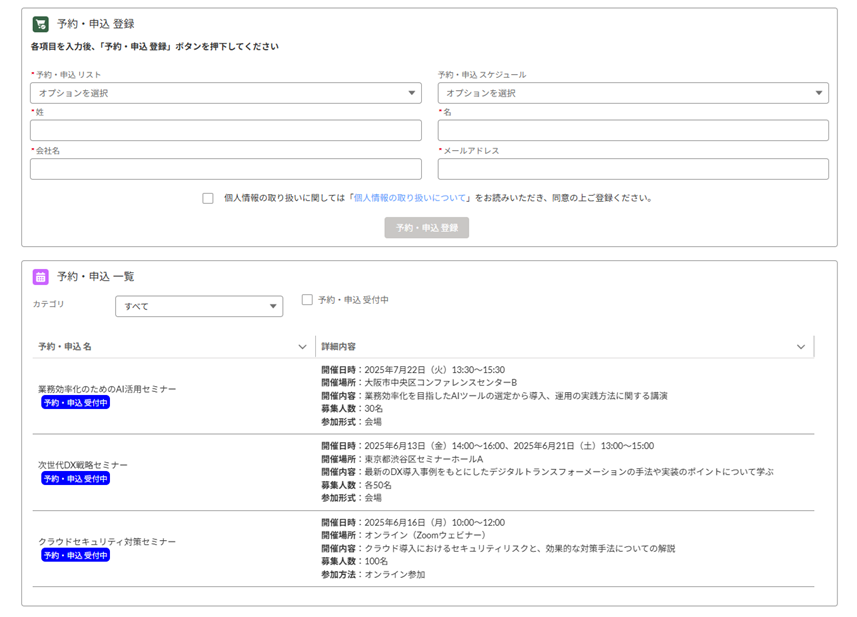857x617 pixels.
Task: Focus the 姓 input field
Action: pos(226,131)
